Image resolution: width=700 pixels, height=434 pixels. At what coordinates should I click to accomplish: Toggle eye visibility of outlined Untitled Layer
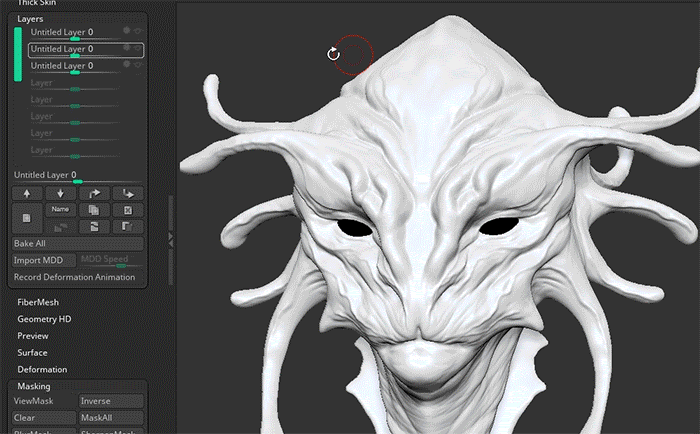tap(138, 48)
